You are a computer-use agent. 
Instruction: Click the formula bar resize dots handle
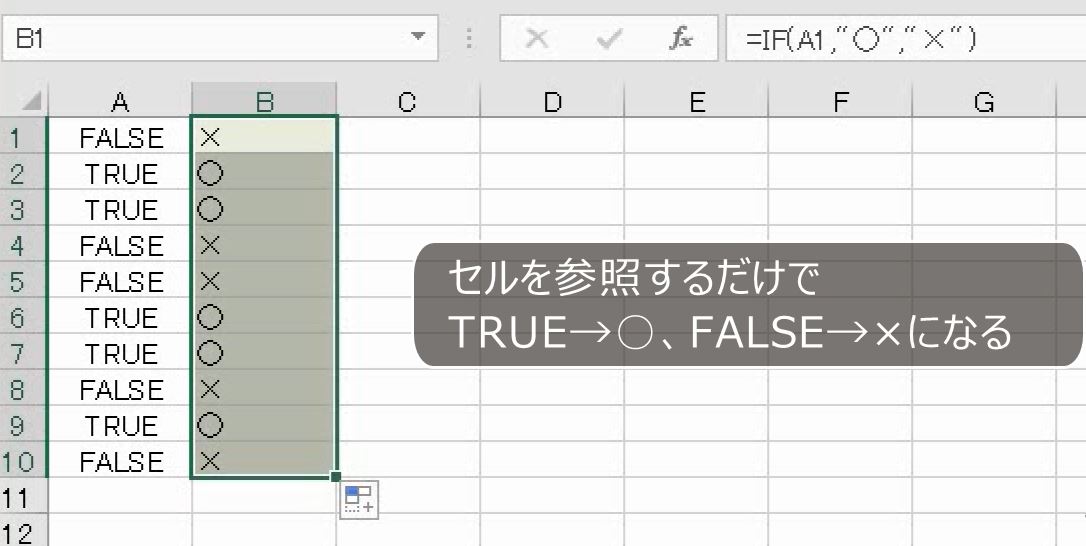[470, 39]
